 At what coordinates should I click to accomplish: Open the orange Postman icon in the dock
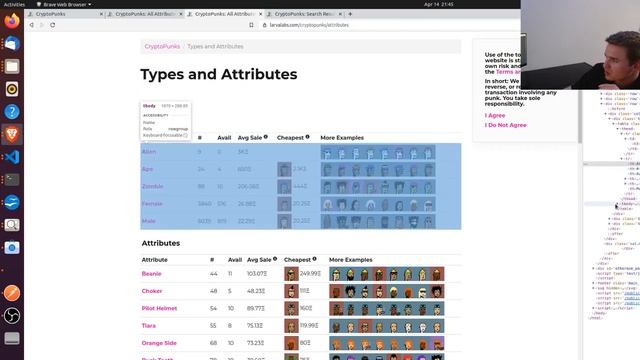12,293
